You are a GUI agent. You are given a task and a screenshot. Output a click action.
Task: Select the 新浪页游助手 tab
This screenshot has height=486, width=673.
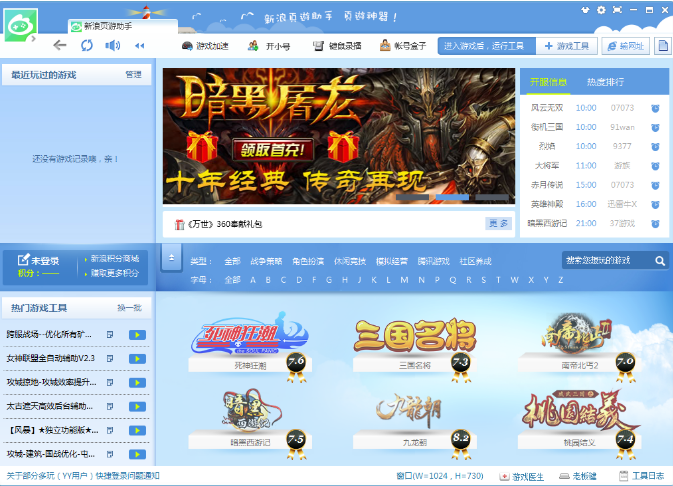pyautogui.click(x=123, y=26)
